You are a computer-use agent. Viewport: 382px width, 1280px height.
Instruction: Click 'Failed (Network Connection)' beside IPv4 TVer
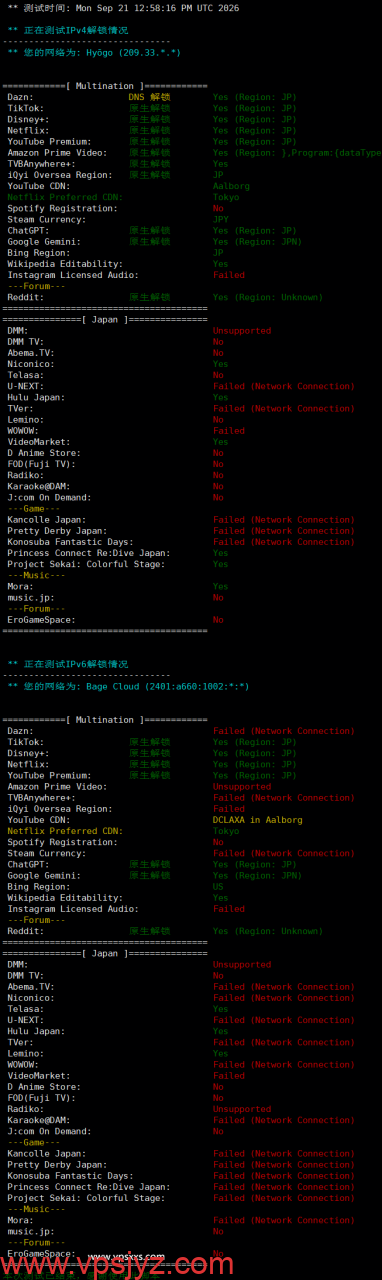(283, 408)
